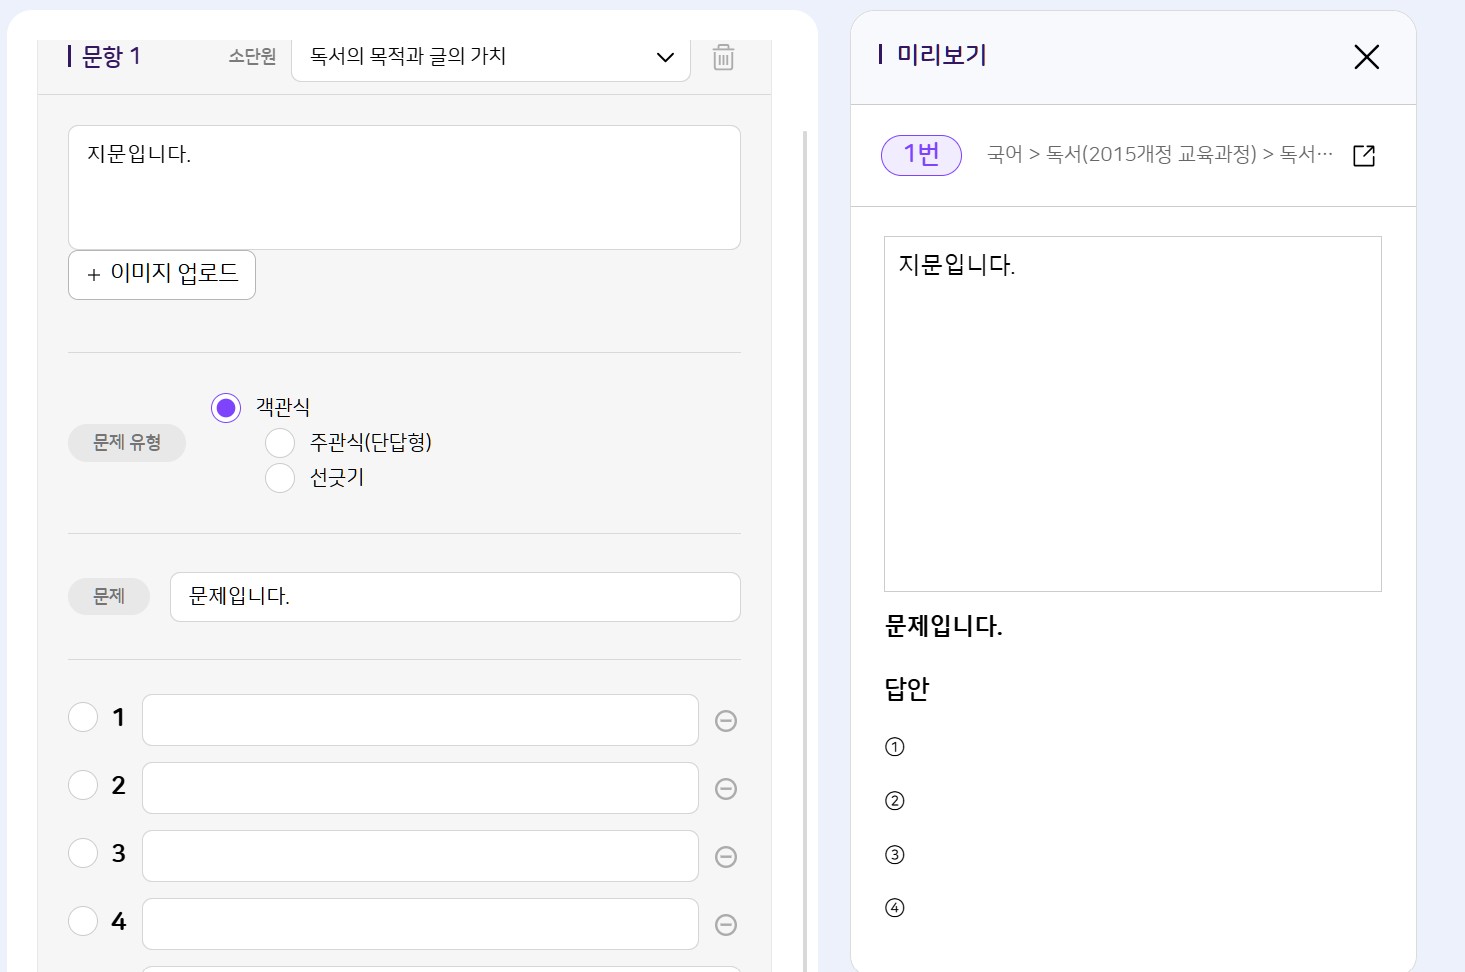This screenshot has height=972, width=1465.
Task: Mark choice 2 as the correct answer
Action: (x=83, y=785)
